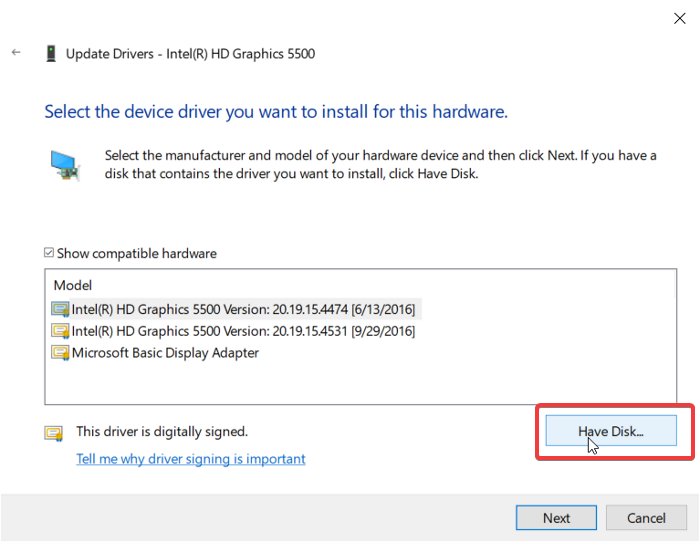Click the 'This driver is digitally signed' text

click(162, 432)
